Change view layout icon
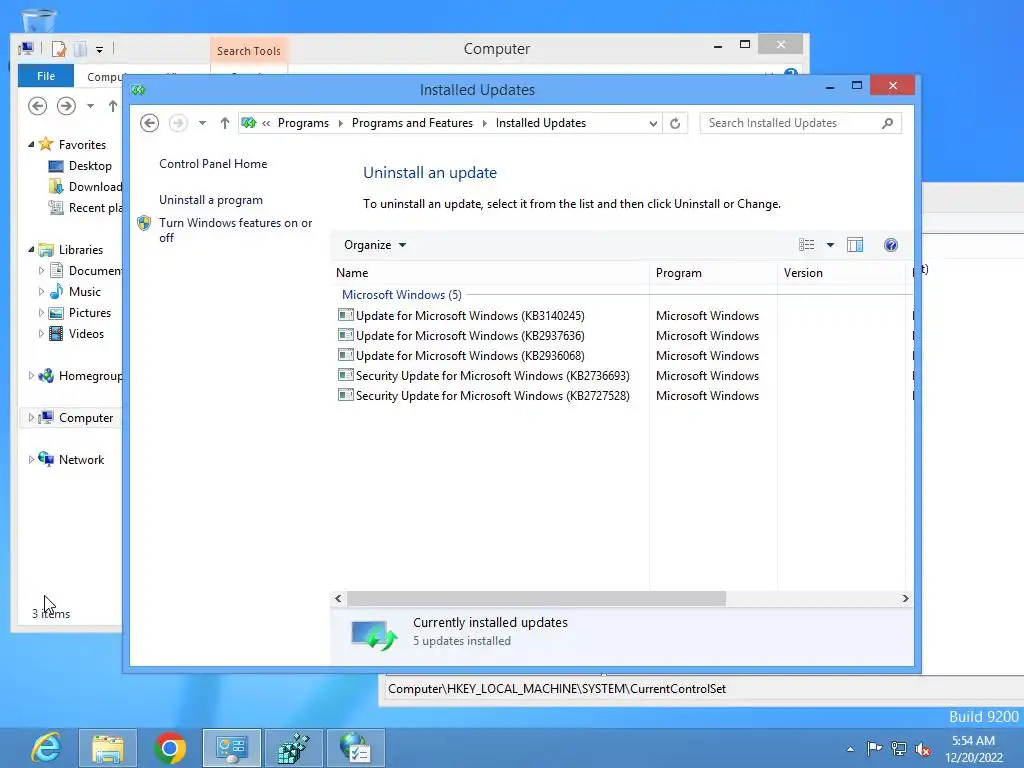Screen dimensions: 1024x768 point(807,245)
